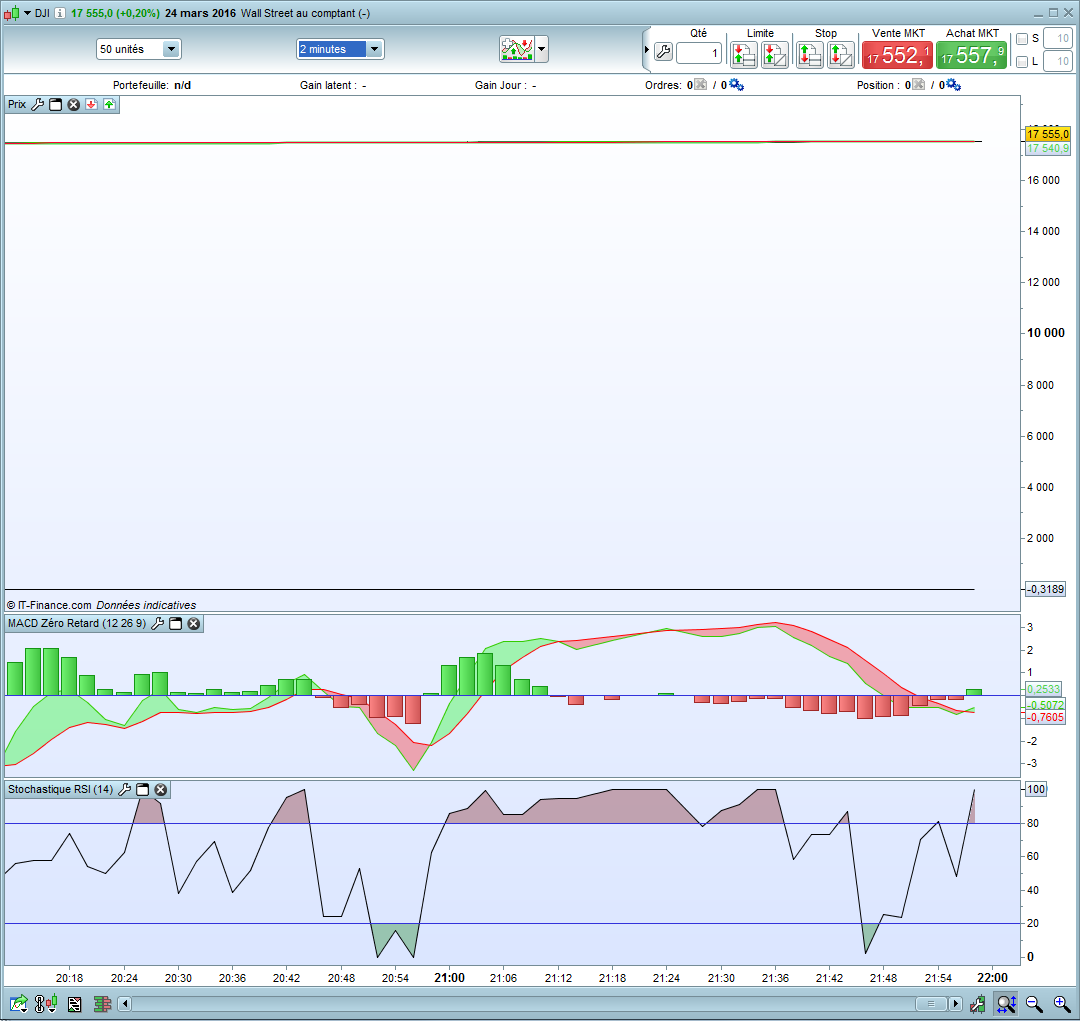The width and height of the screenshot is (1081, 1021).
Task: Click the Portefeuille: n/d text
Action: (152, 85)
